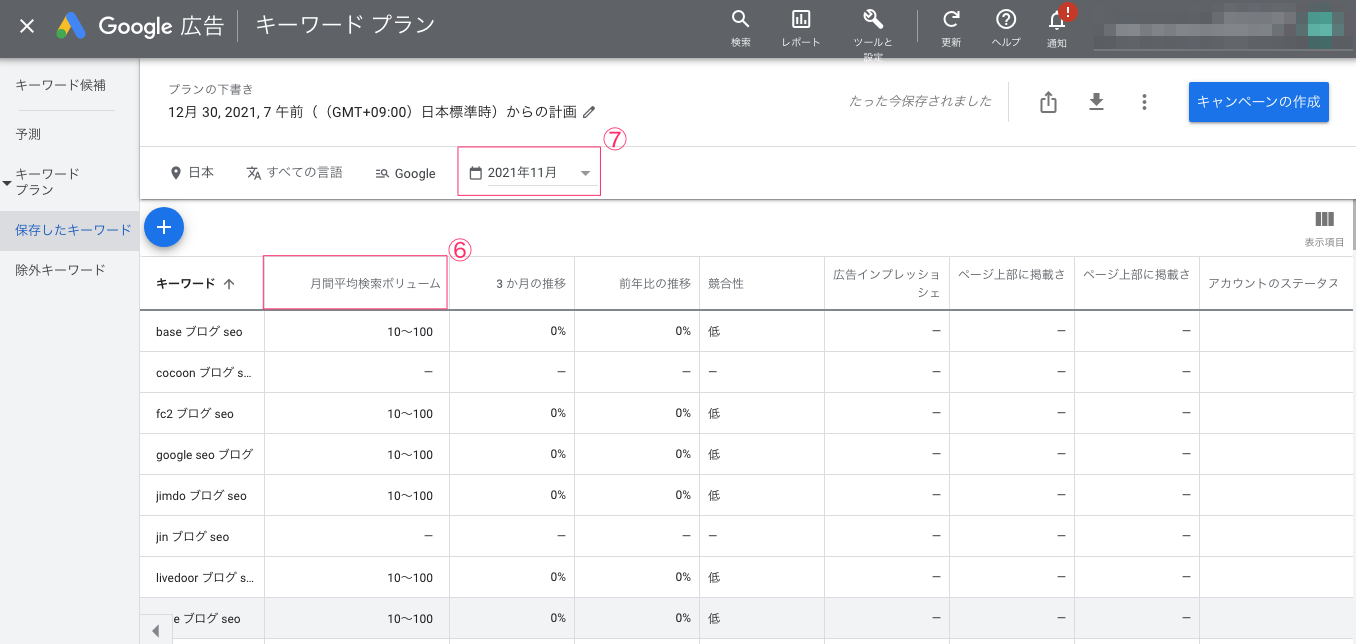Edit plan name with pencil icon
Image resolution: width=1356 pixels, height=644 pixels.
(589, 111)
